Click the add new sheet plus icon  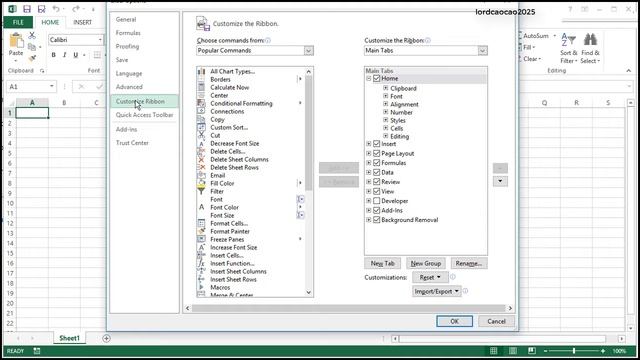107,338
